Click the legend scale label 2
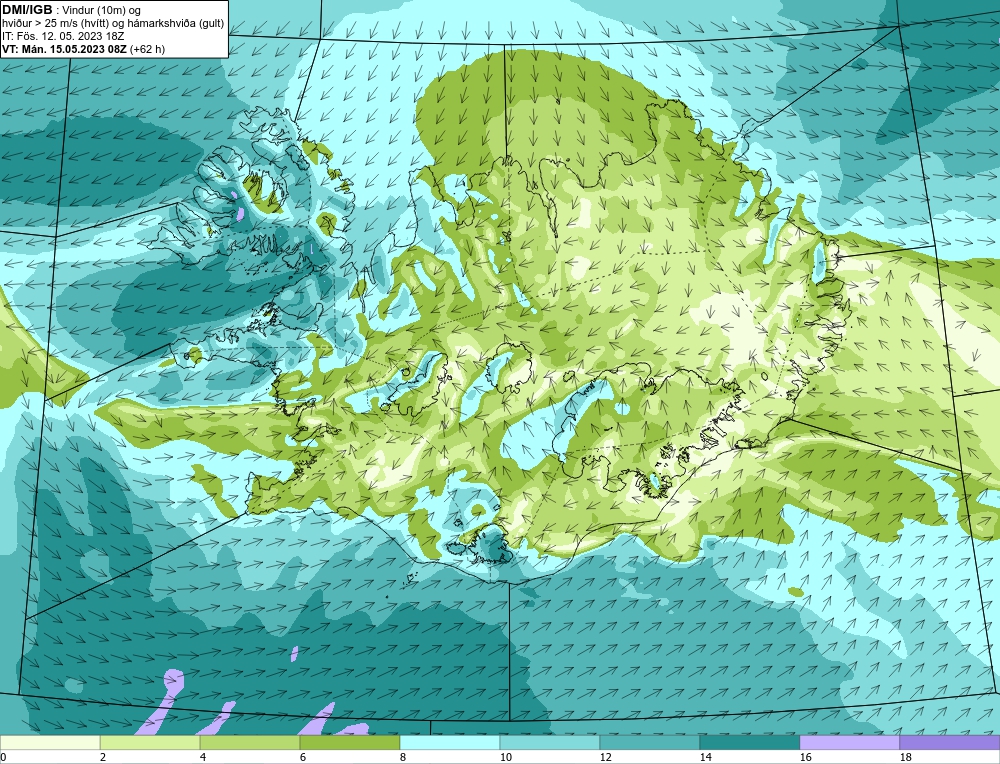1000x764 pixels. point(103,758)
